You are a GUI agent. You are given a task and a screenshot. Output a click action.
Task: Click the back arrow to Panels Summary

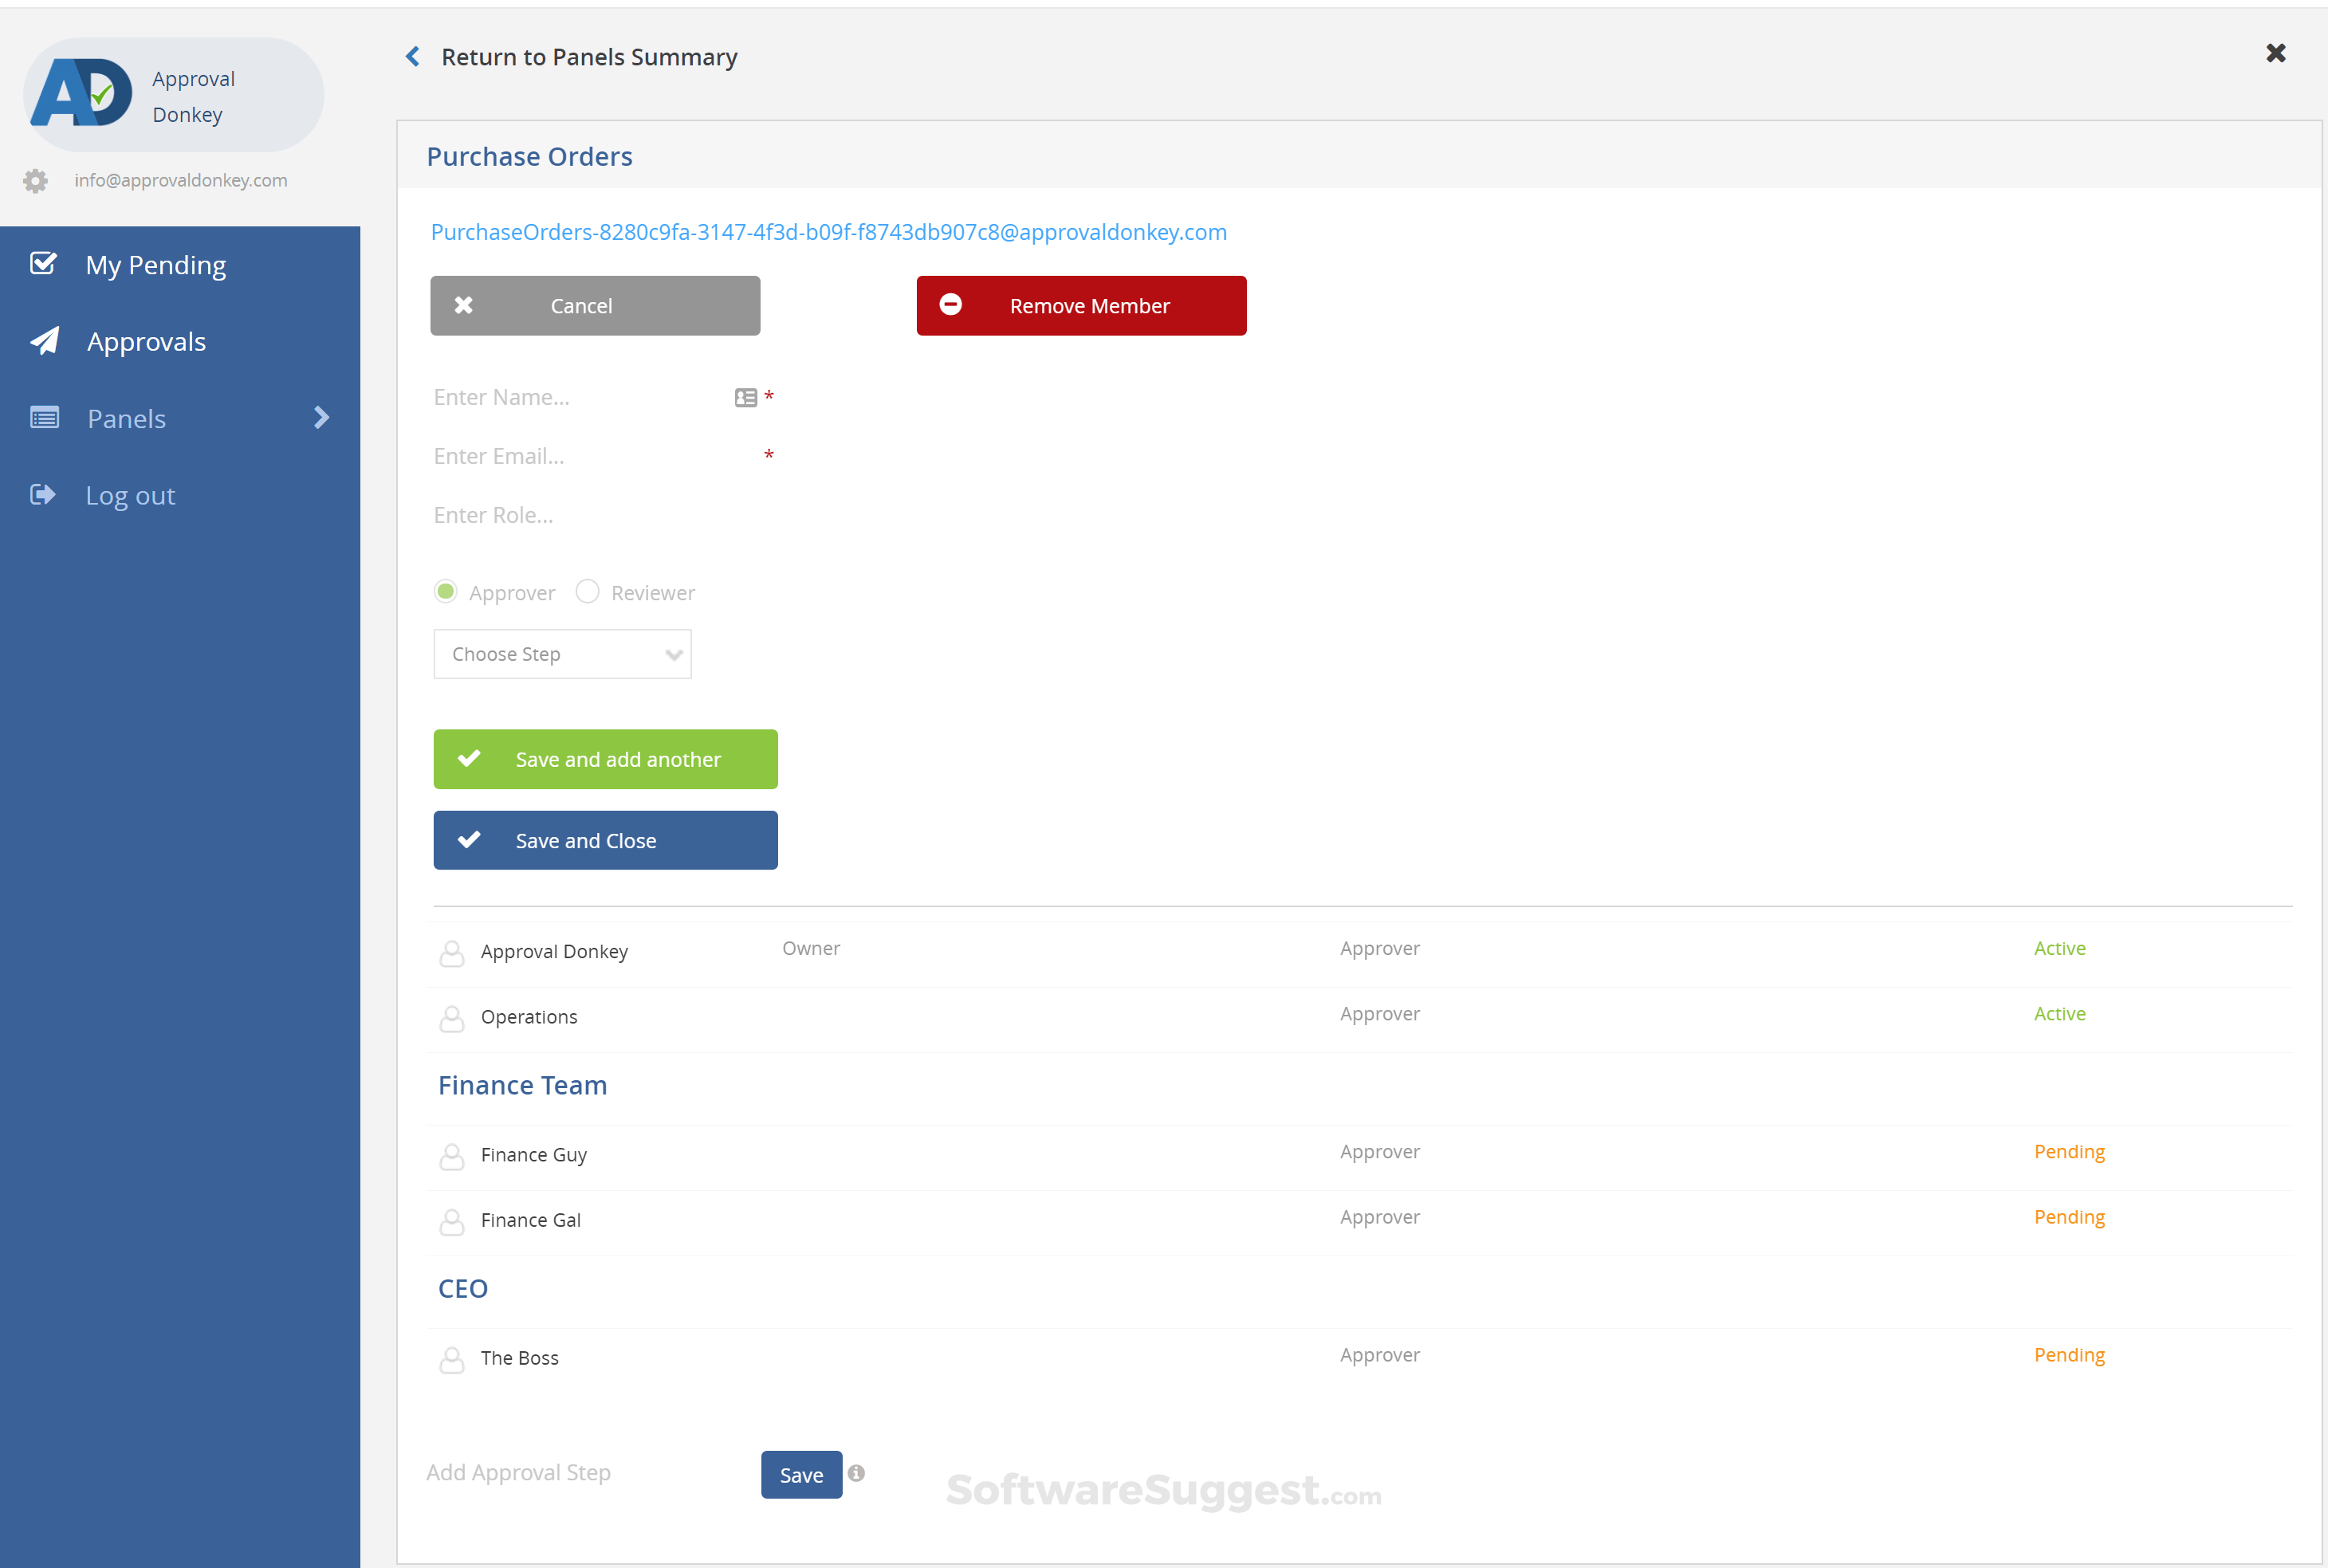tap(412, 57)
